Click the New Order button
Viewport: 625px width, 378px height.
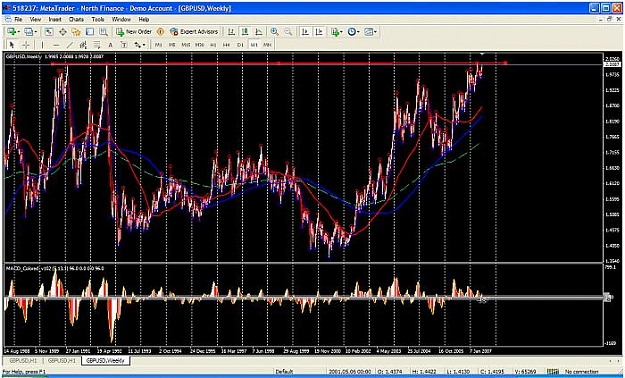click(x=134, y=32)
